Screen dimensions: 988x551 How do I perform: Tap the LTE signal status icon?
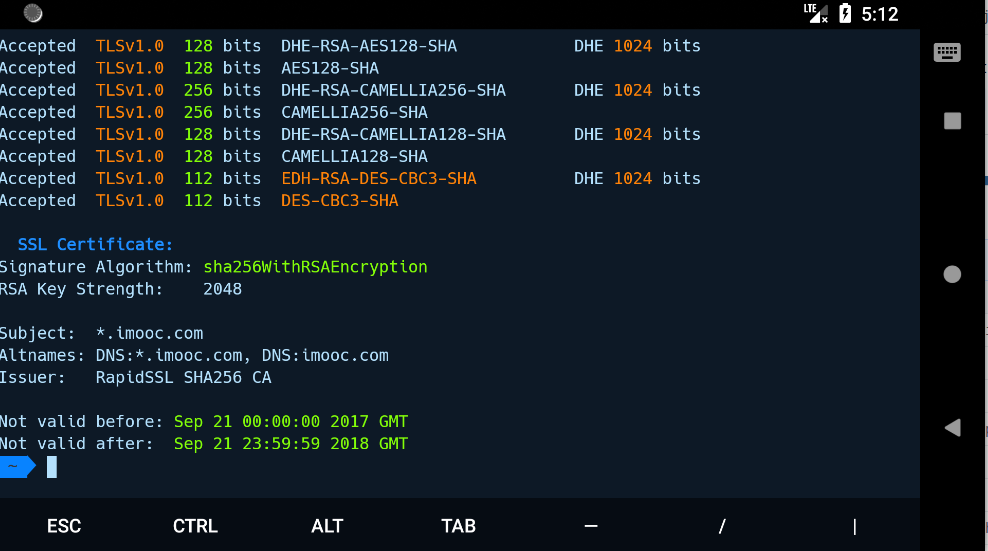(816, 13)
